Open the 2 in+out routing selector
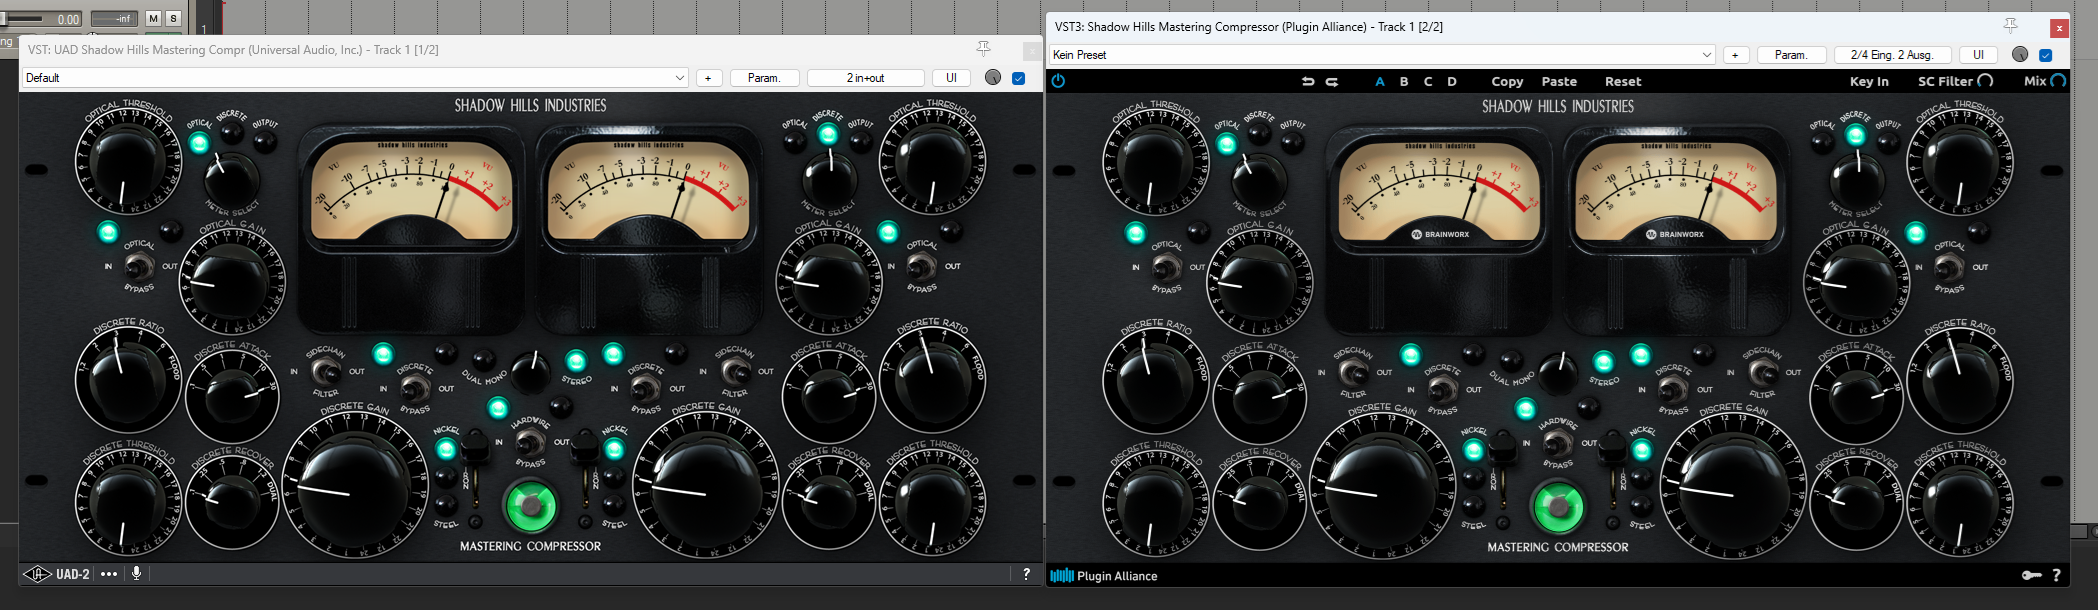 pos(865,78)
